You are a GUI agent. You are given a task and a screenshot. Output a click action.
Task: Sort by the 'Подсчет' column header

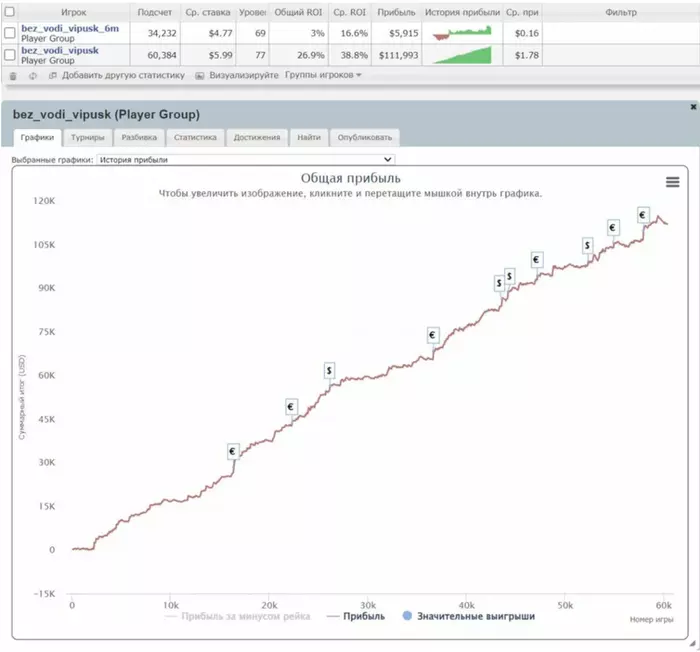pos(154,12)
